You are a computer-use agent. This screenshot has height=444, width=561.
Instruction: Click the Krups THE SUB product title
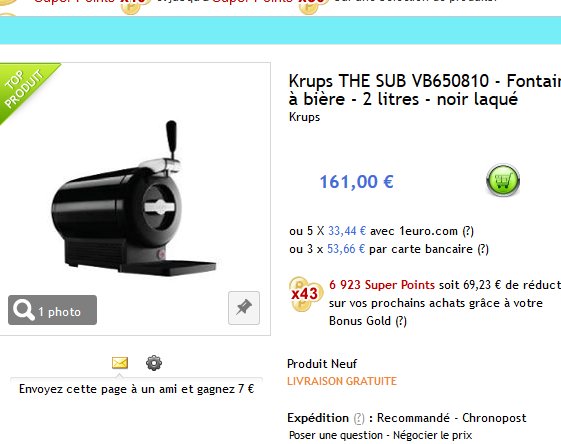tap(425, 90)
